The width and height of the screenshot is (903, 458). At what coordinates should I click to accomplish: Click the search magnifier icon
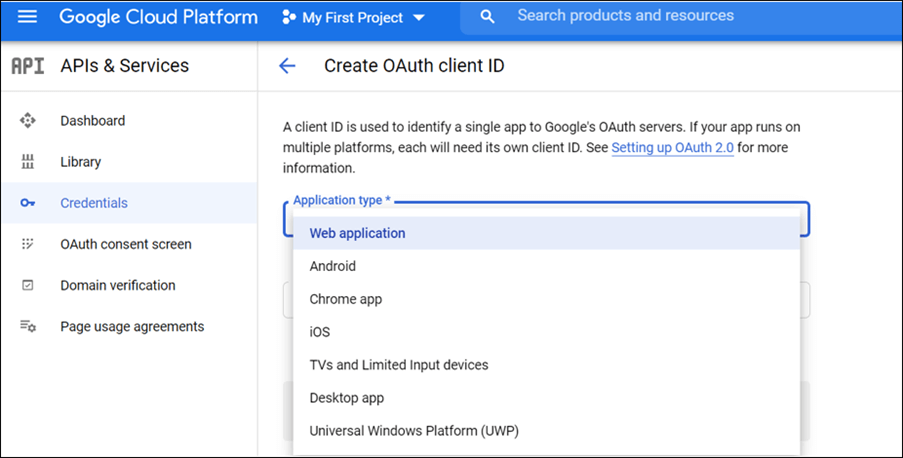[487, 17]
